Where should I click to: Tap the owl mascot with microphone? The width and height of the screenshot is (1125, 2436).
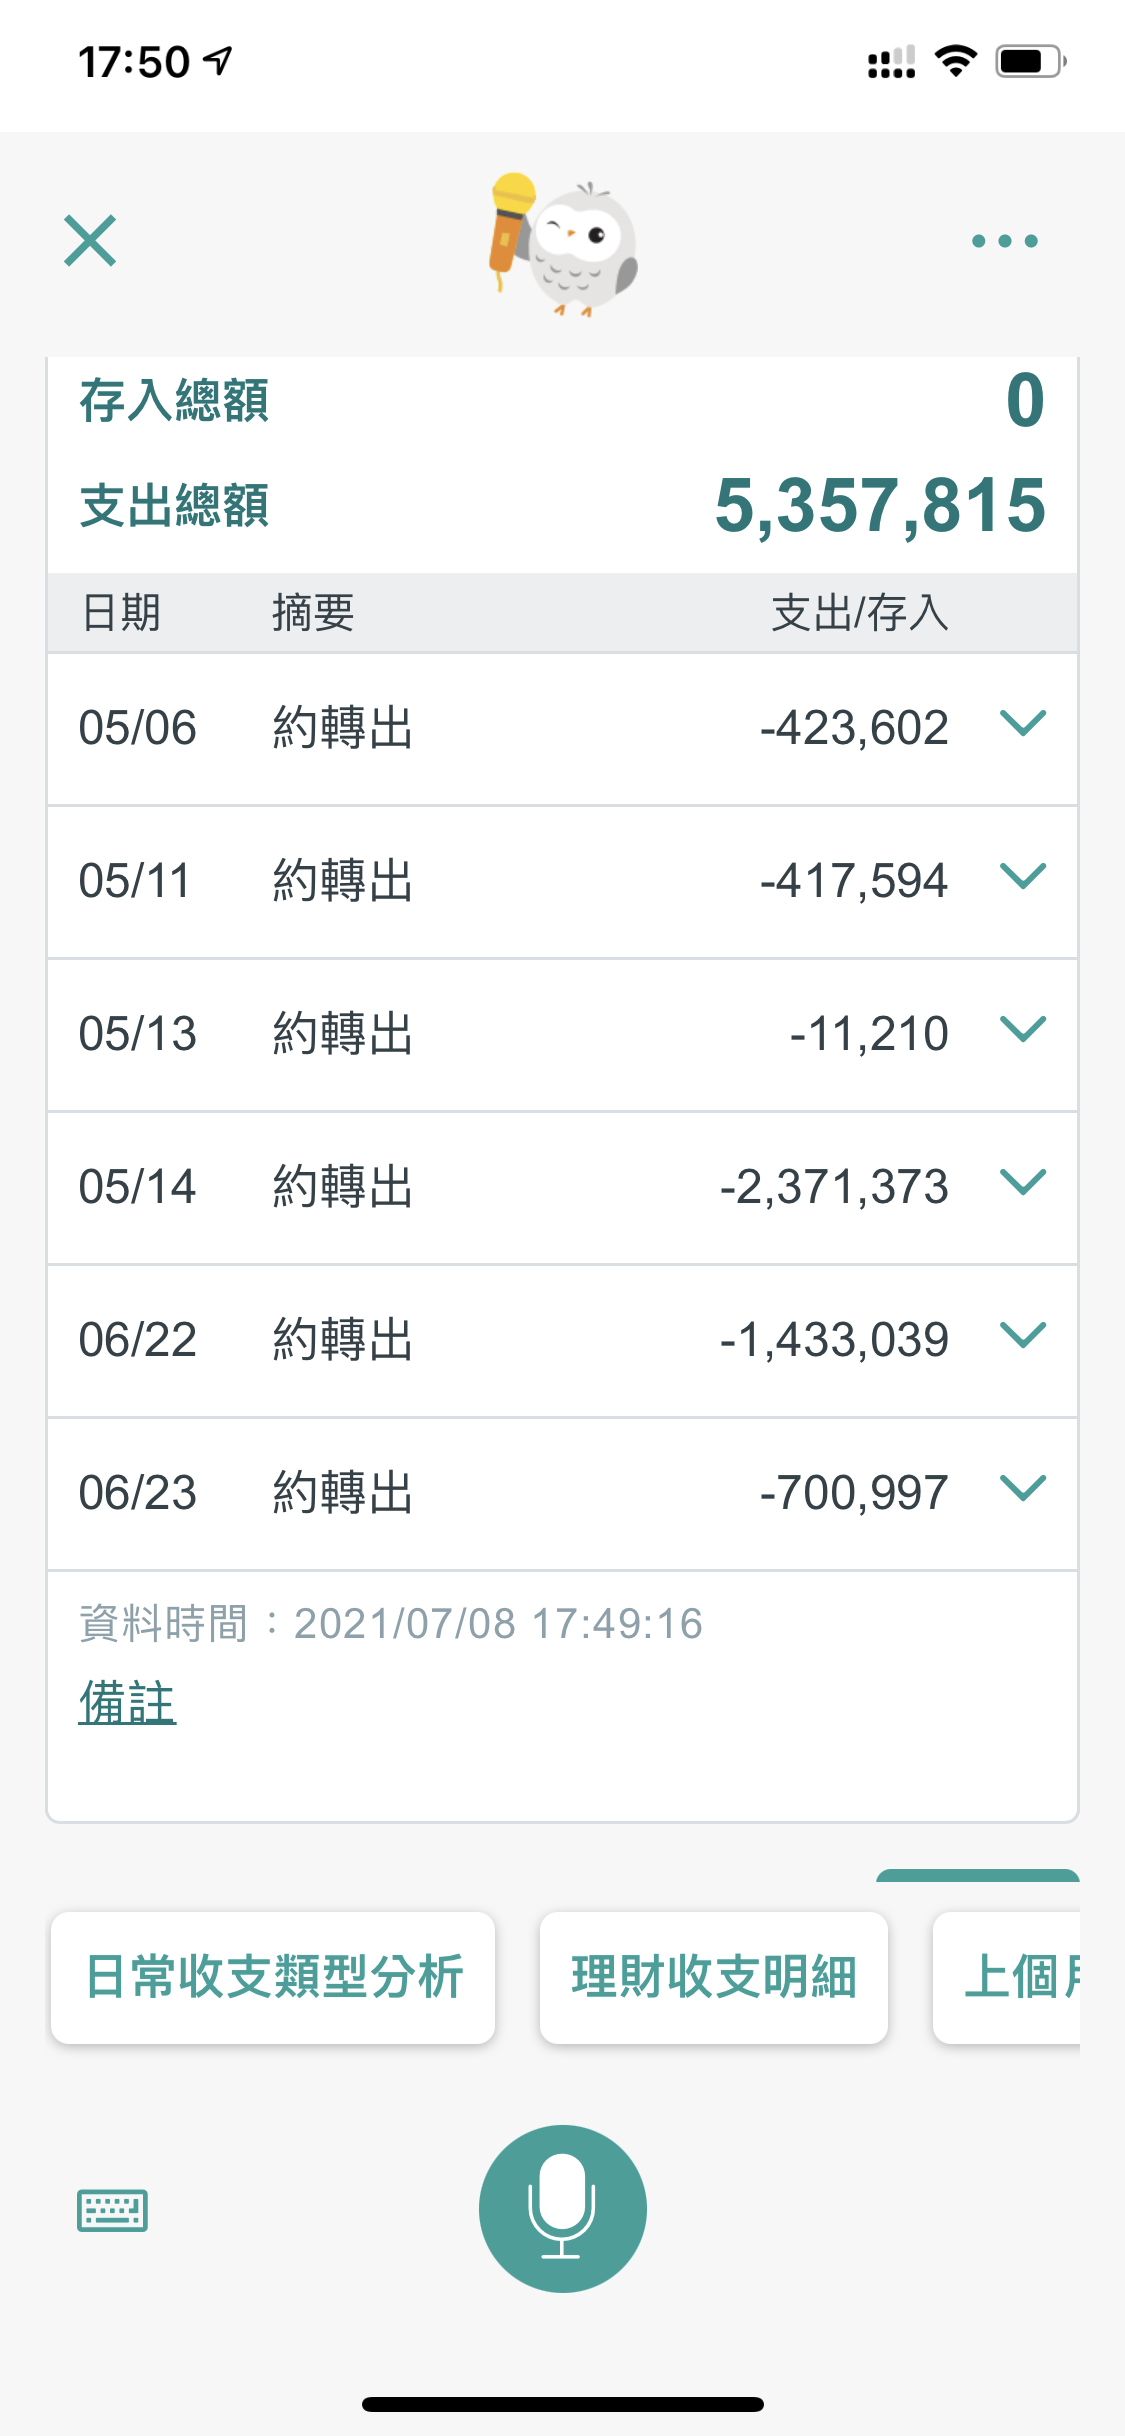click(x=564, y=244)
